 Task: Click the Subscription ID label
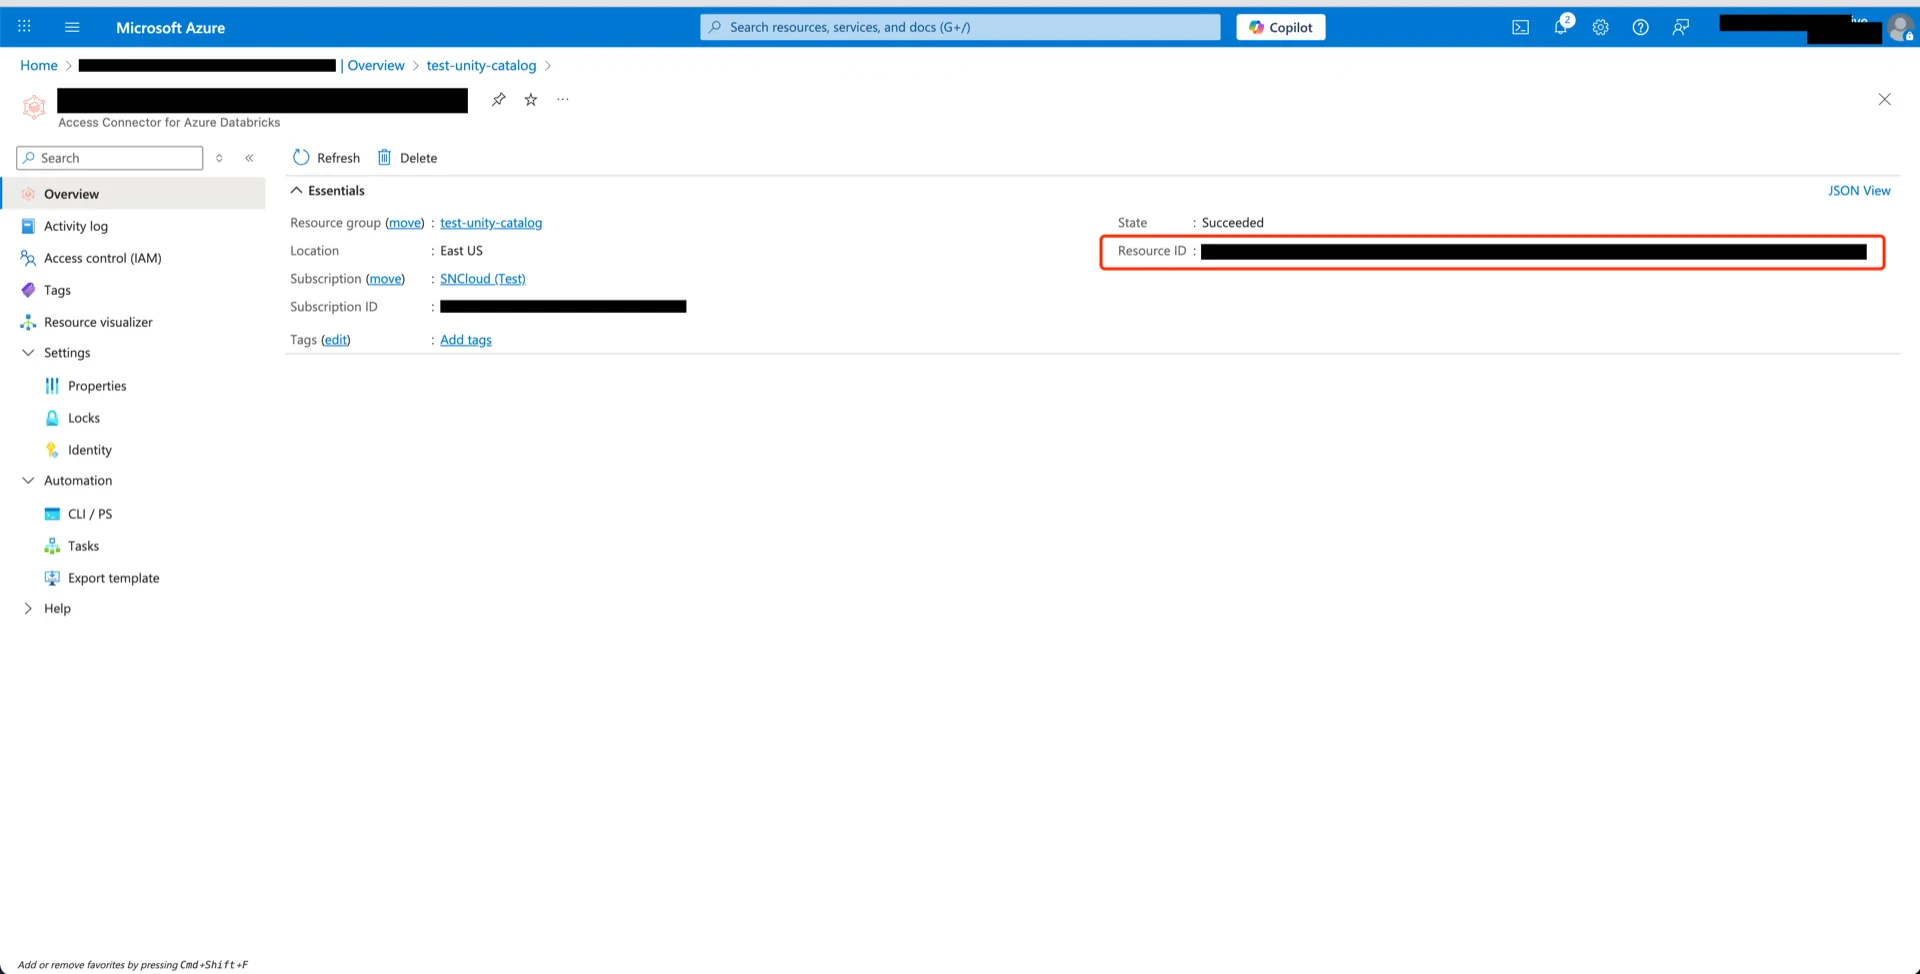334,307
